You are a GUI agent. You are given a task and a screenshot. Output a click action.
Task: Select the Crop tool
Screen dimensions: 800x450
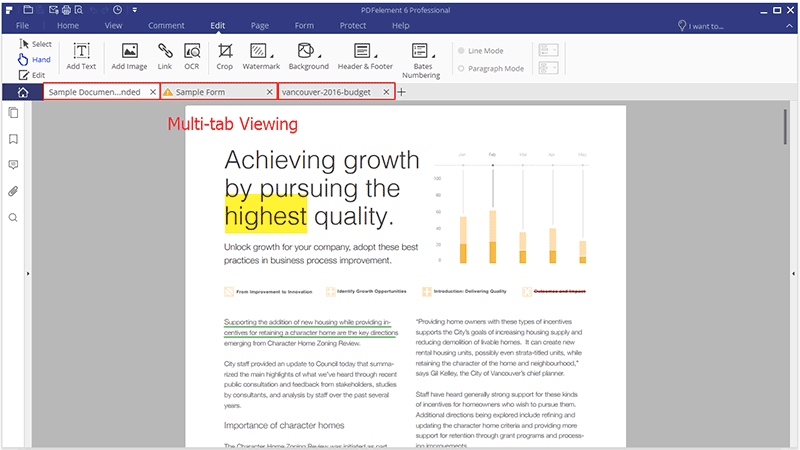point(224,56)
